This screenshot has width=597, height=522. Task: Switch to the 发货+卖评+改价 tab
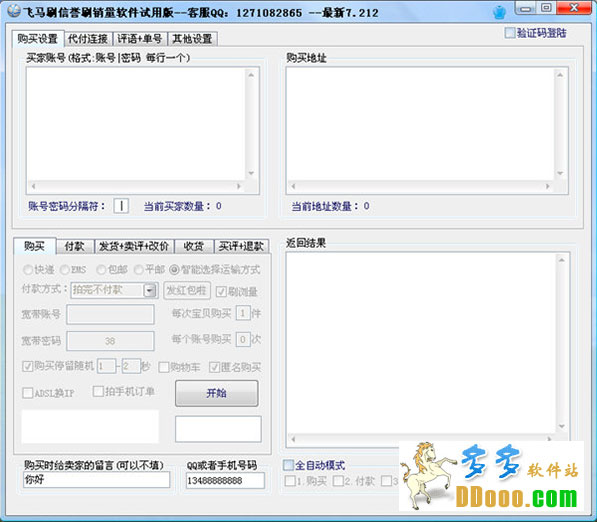coord(134,246)
